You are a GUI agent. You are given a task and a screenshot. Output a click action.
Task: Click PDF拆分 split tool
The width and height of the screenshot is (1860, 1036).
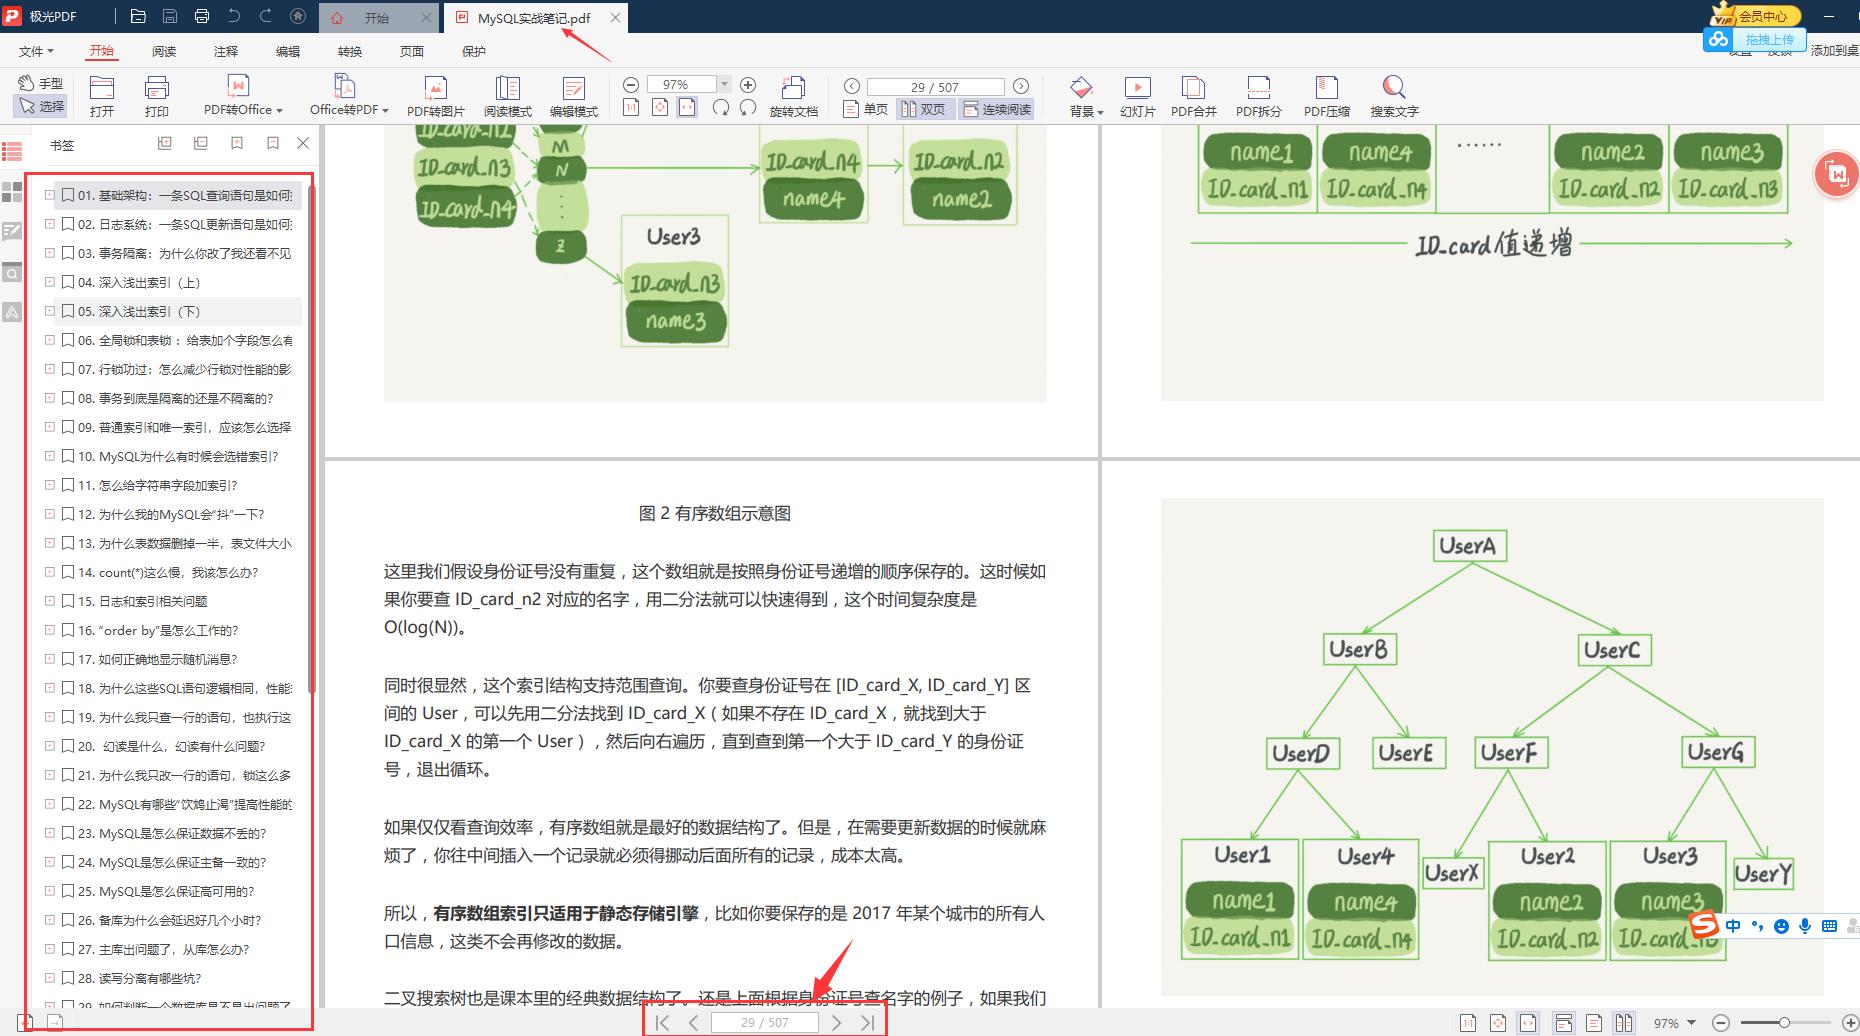[x=1259, y=97]
